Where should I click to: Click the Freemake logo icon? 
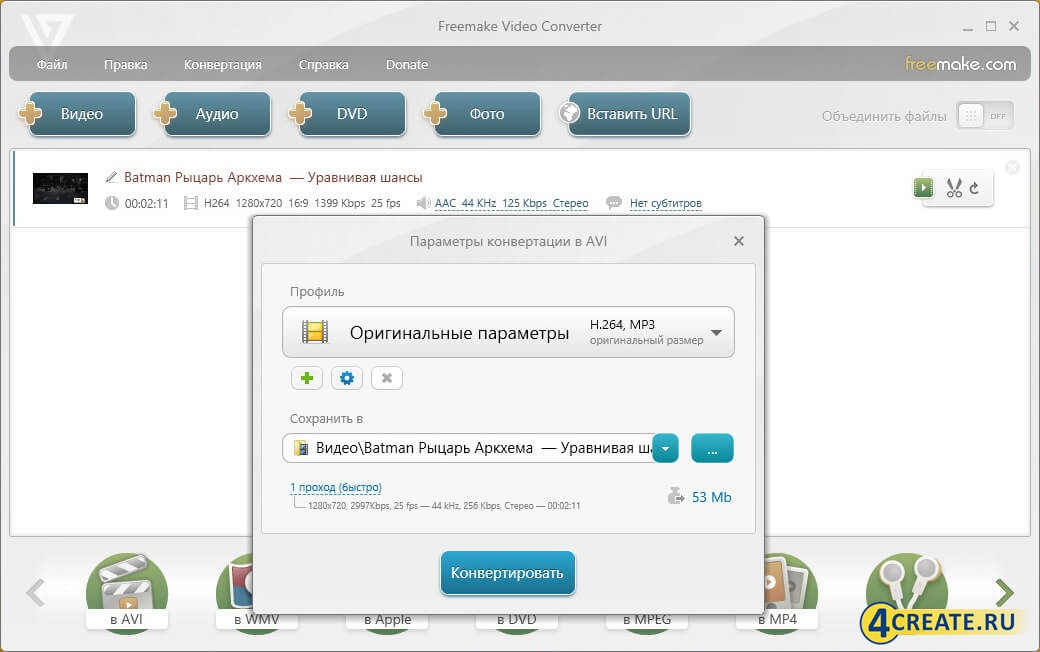(46, 30)
